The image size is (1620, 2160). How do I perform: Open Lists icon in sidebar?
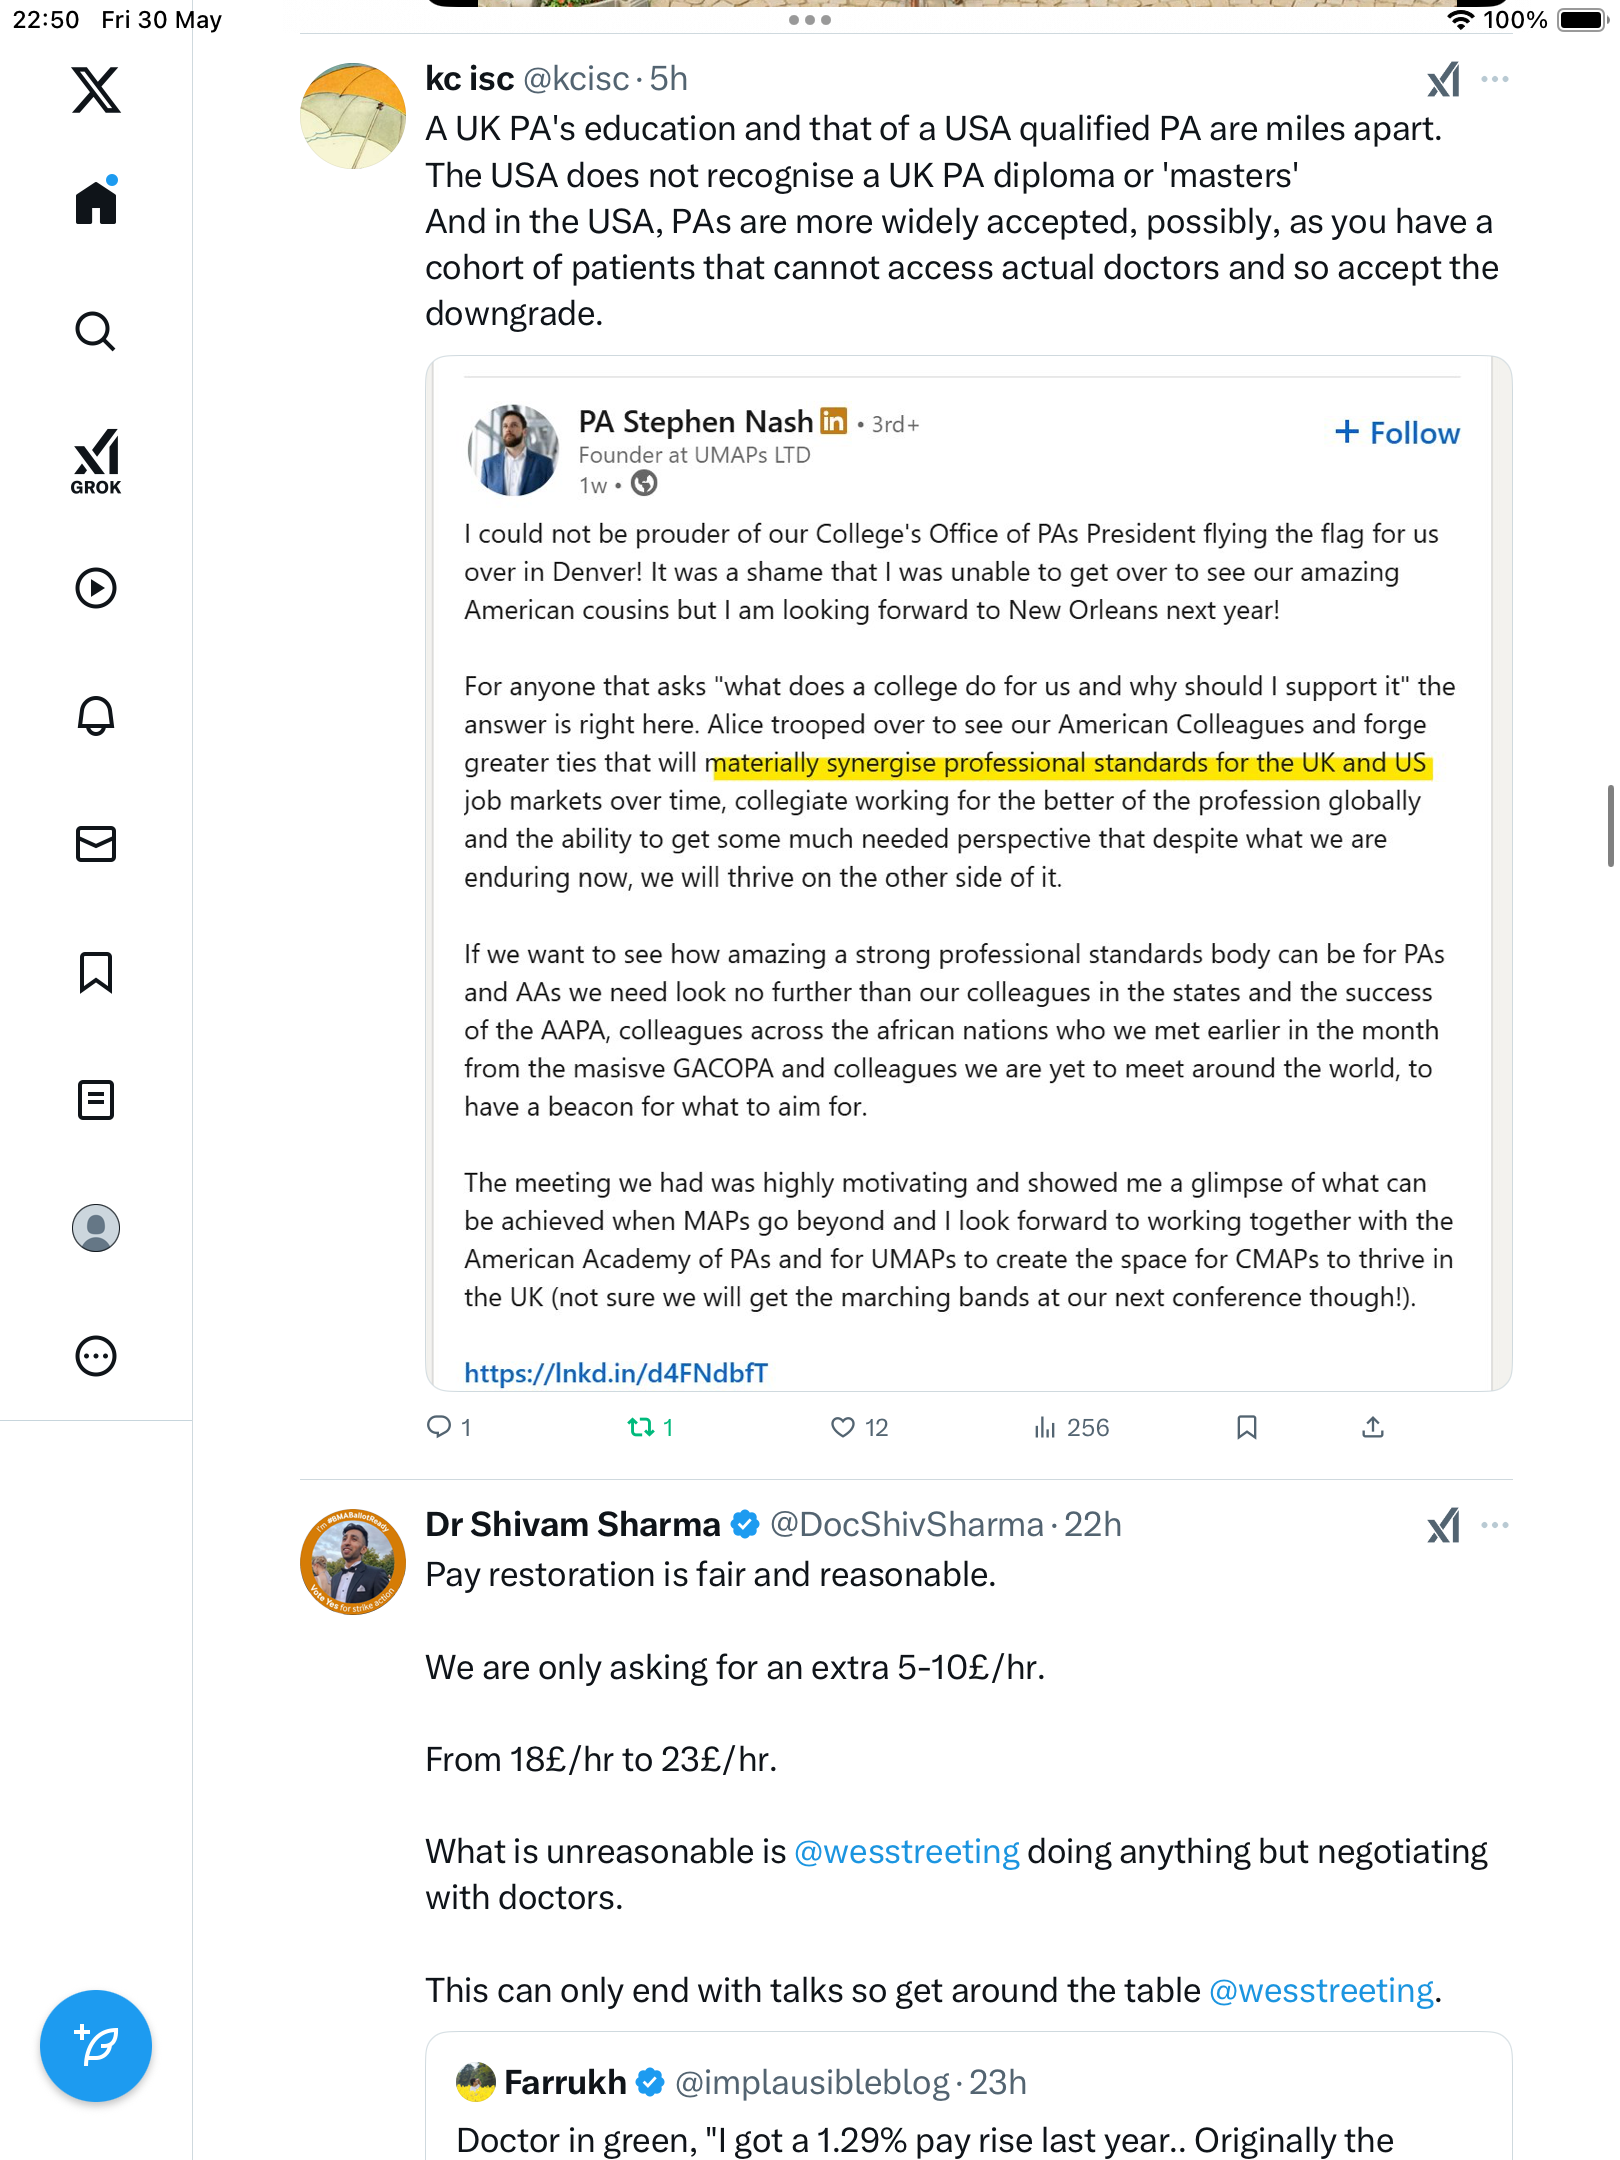[96, 1100]
